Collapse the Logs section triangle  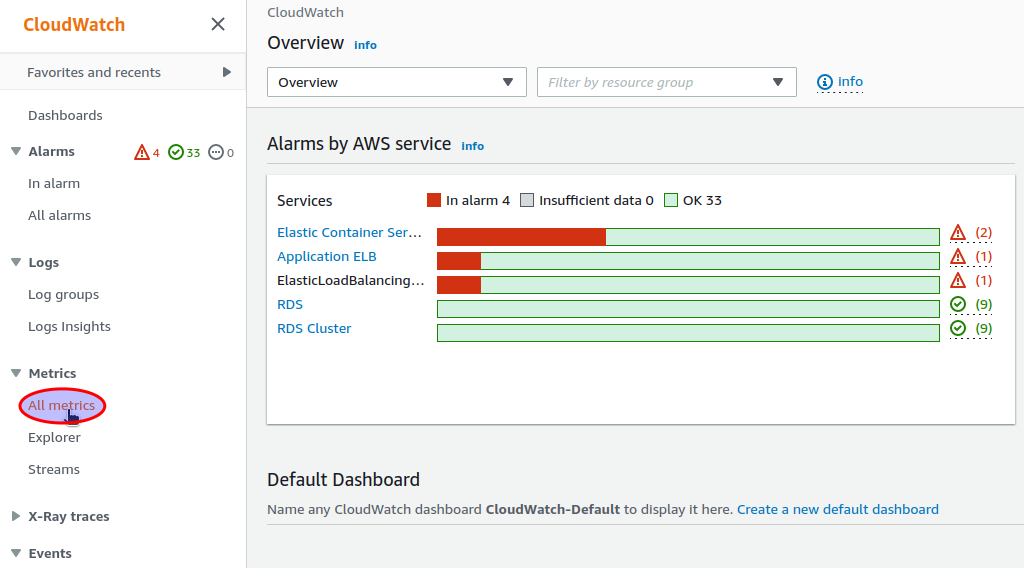16,262
